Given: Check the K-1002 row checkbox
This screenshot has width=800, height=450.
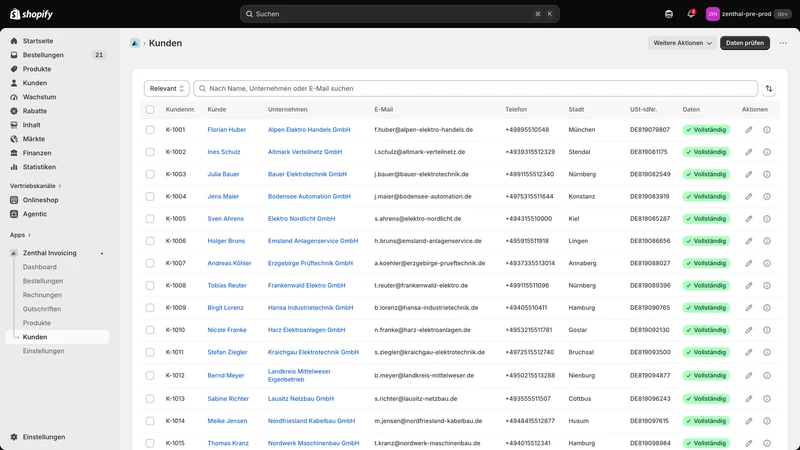Looking at the screenshot, I should point(150,152).
